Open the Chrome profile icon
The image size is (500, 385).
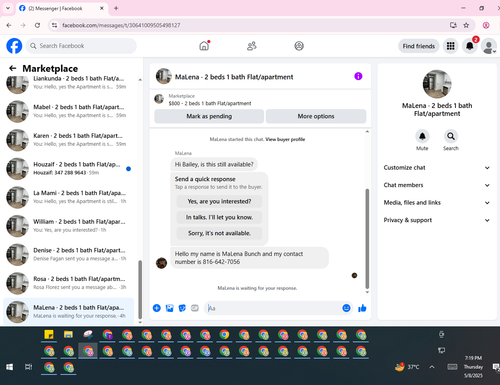tap(486, 25)
